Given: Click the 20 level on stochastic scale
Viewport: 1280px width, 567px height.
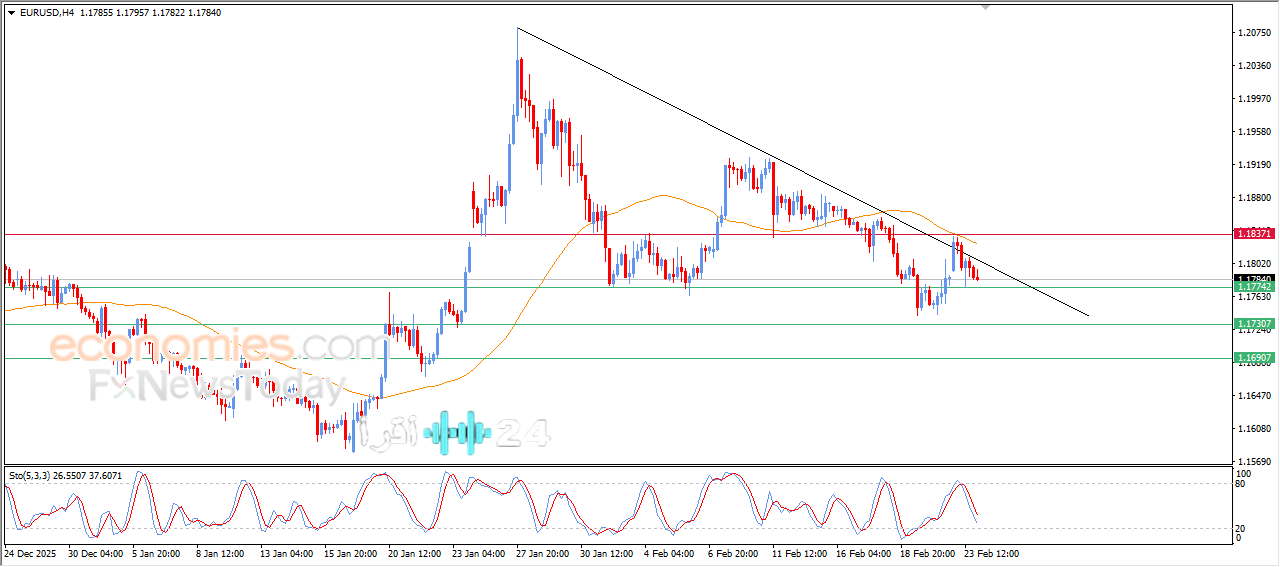Looking at the screenshot, I should point(1242,527).
